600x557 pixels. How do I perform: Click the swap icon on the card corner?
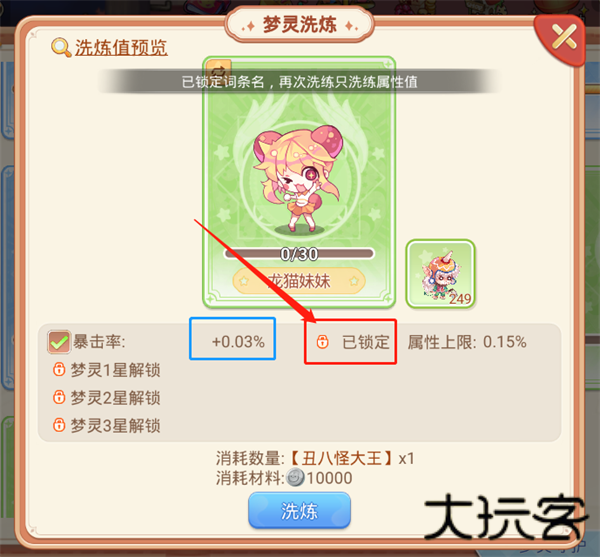point(218,68)
